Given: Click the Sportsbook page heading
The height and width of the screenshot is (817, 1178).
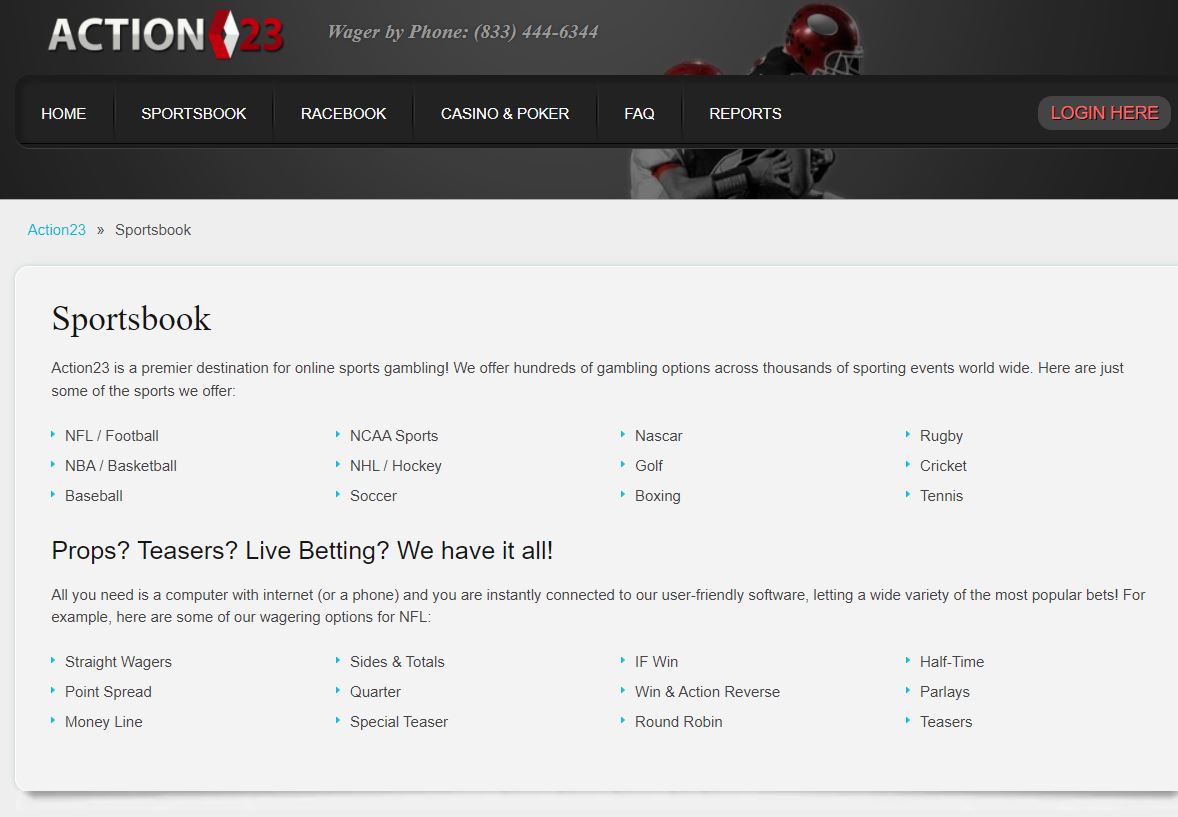Looking at the screenshot, I should point(131,319).
